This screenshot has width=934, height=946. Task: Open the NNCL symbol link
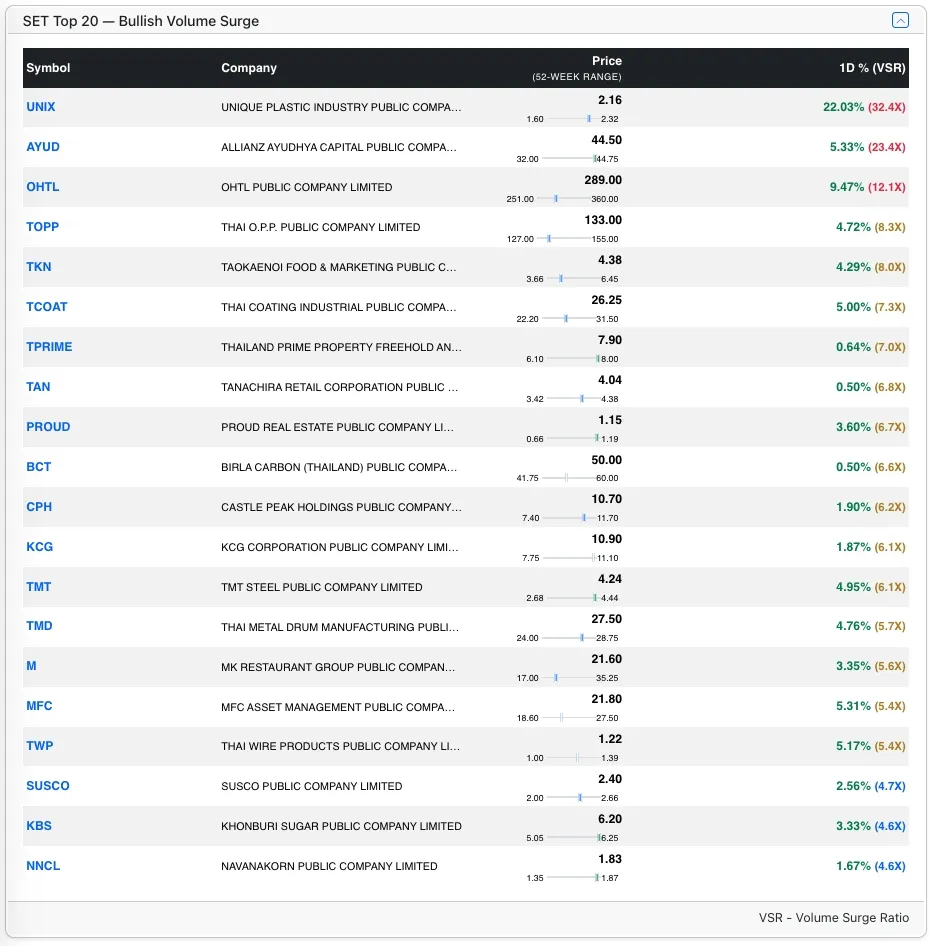tap(43, 866)
